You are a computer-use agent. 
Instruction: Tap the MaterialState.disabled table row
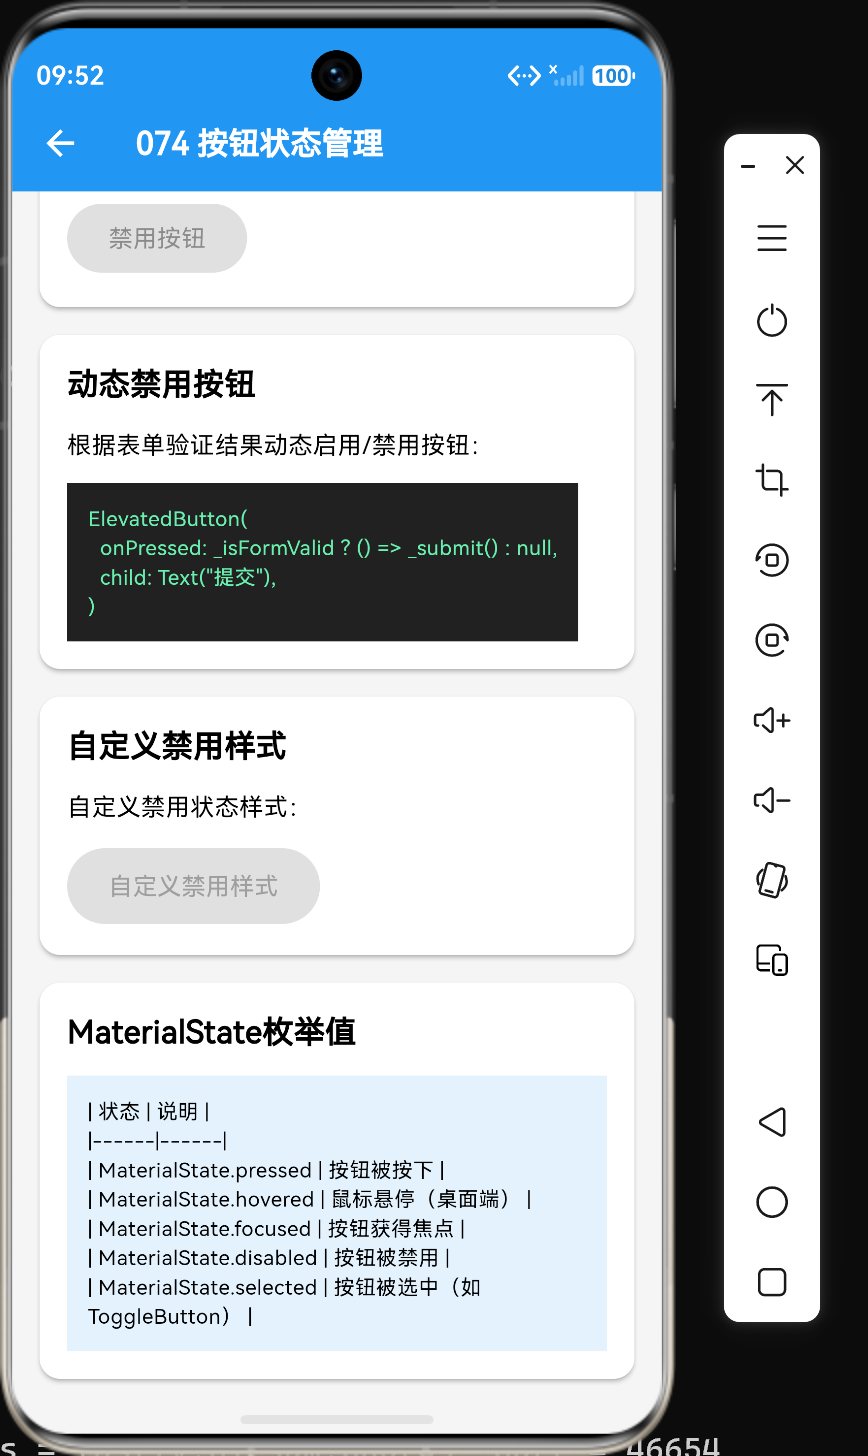click(269, 1257)
